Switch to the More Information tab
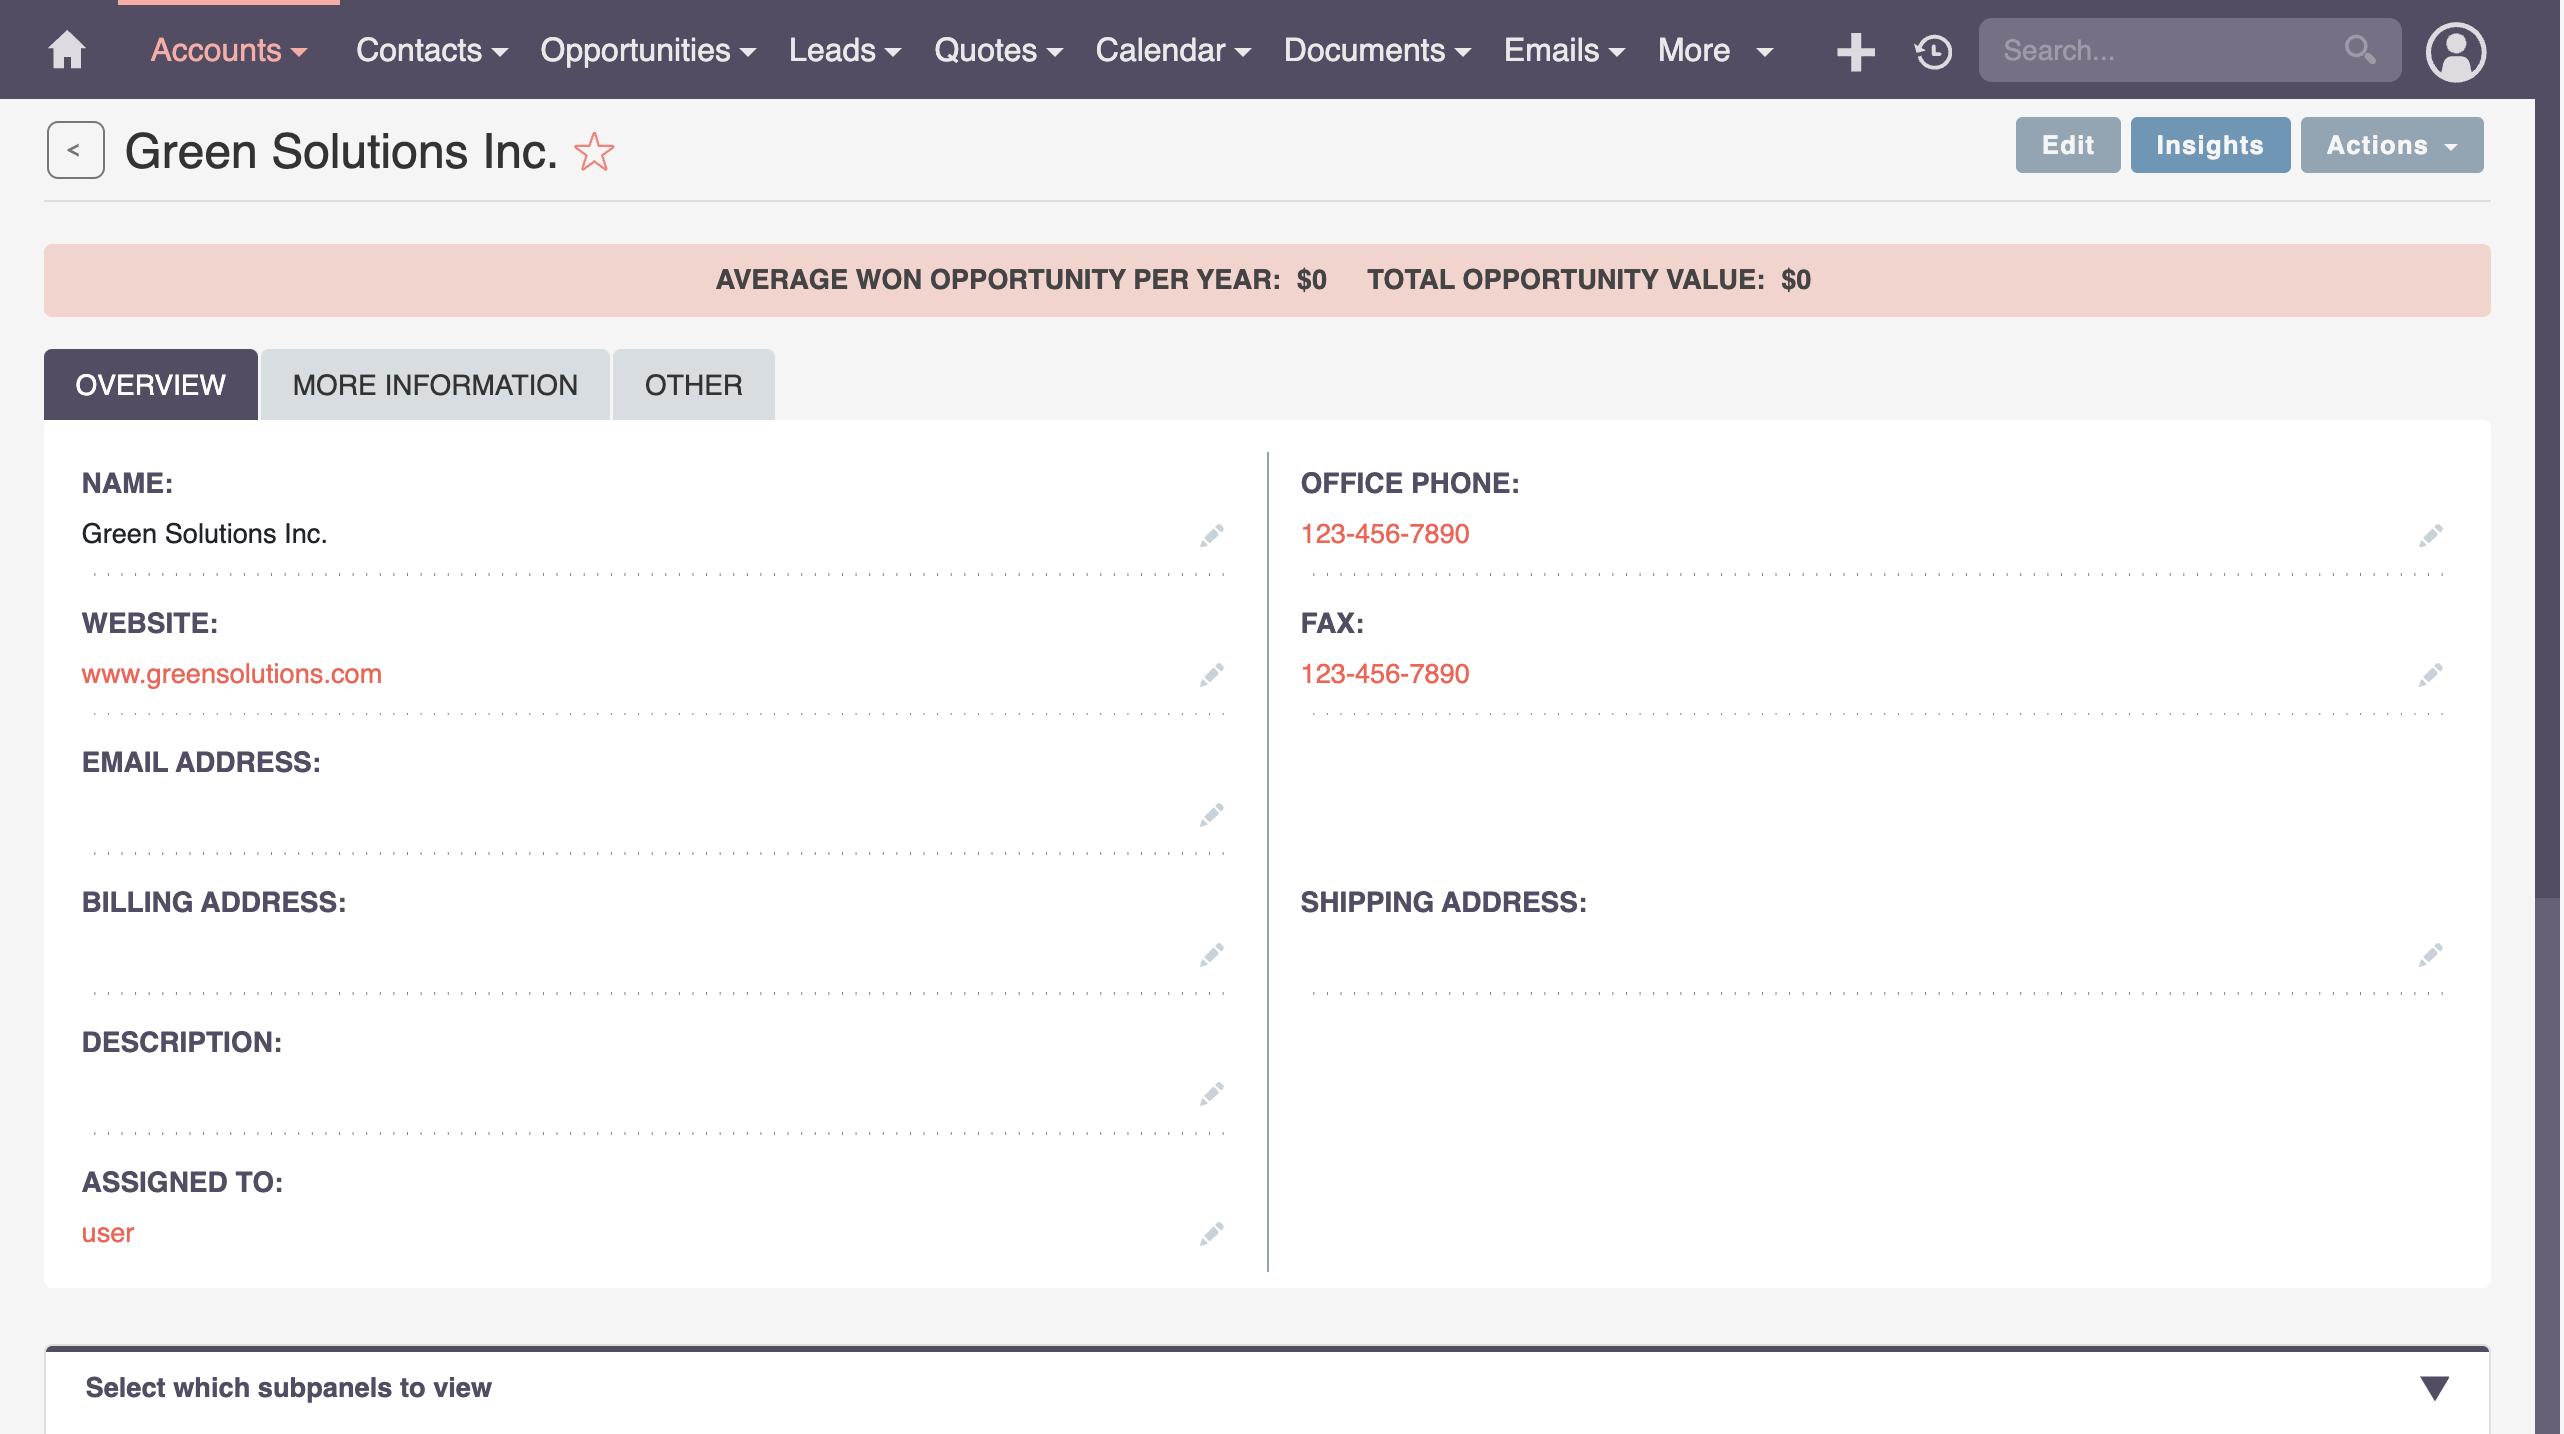The height and width of the screenshot is (1434, 2564). point(435,385)
